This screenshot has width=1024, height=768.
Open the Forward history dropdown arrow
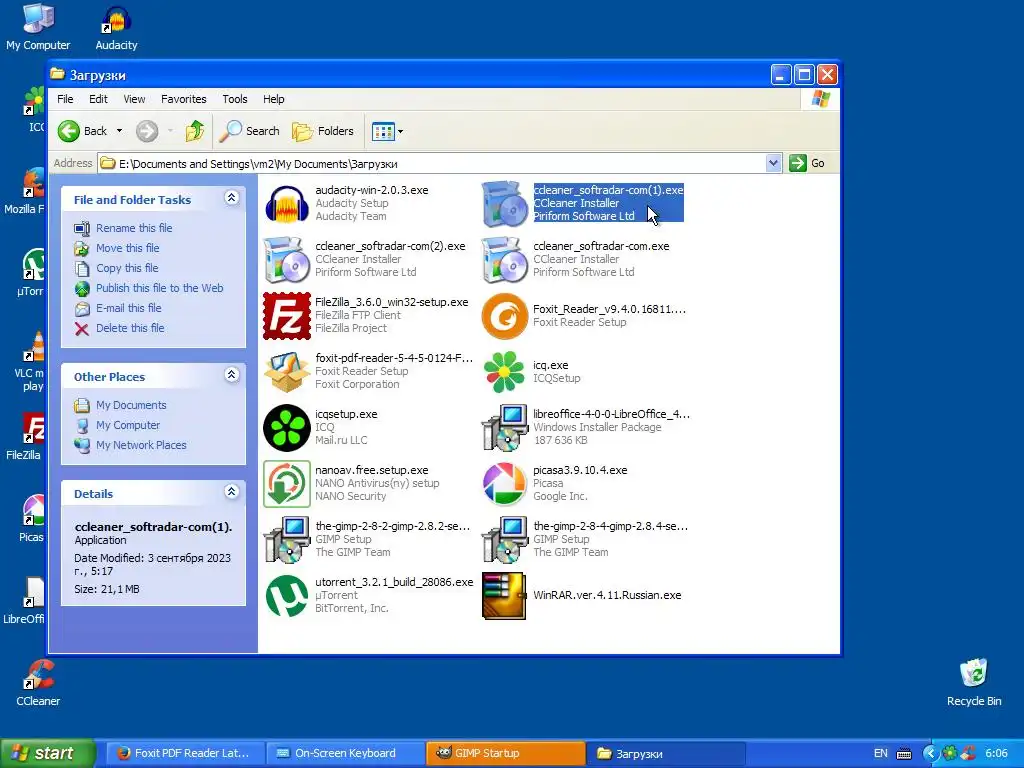coord(170,131)
